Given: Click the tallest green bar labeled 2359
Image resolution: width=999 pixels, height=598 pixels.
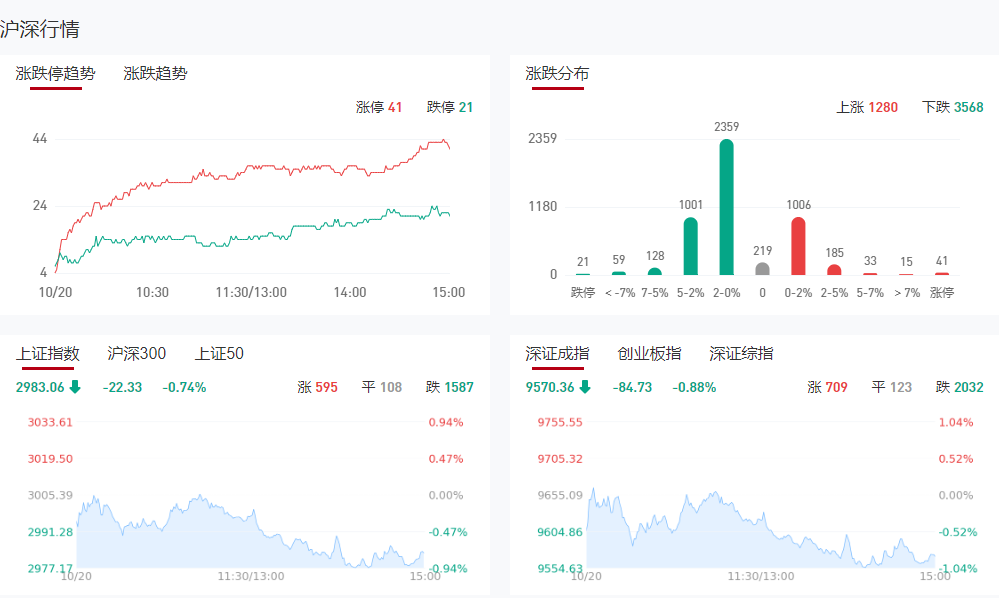Looking at the screenshot, I should [x=726, y=207].
